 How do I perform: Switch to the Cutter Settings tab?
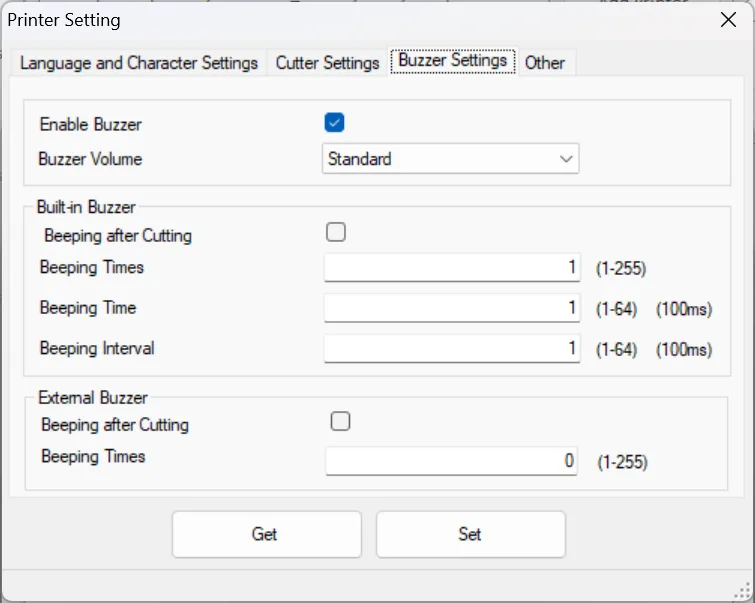point(327,63)
